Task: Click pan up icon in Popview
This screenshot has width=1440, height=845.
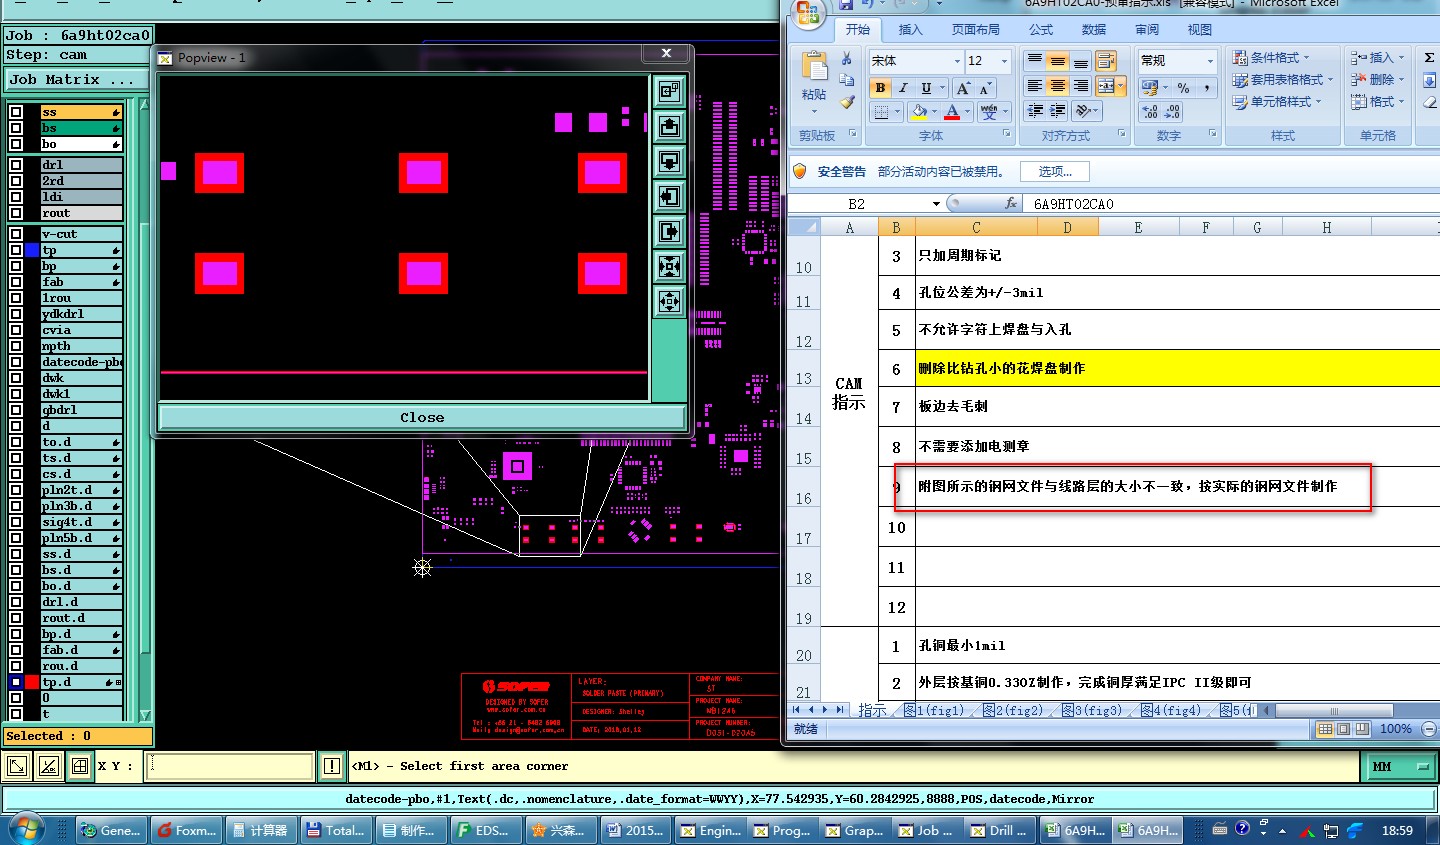Action: pyautogui.click(x=669, y=127)
